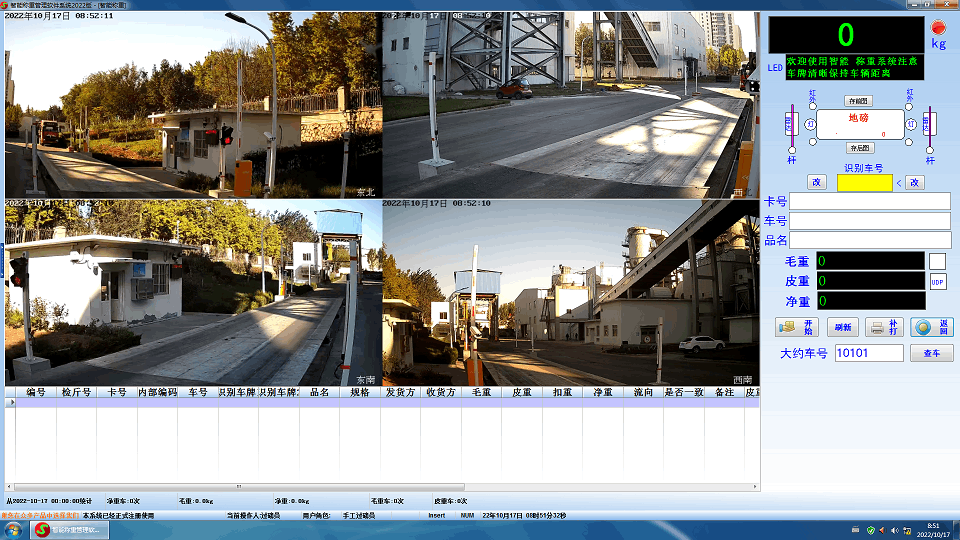Click the 开始 start button with hand icon
The width and height of the screenshot is (960, 540).
pyautogui.click(x=797, y=327)
